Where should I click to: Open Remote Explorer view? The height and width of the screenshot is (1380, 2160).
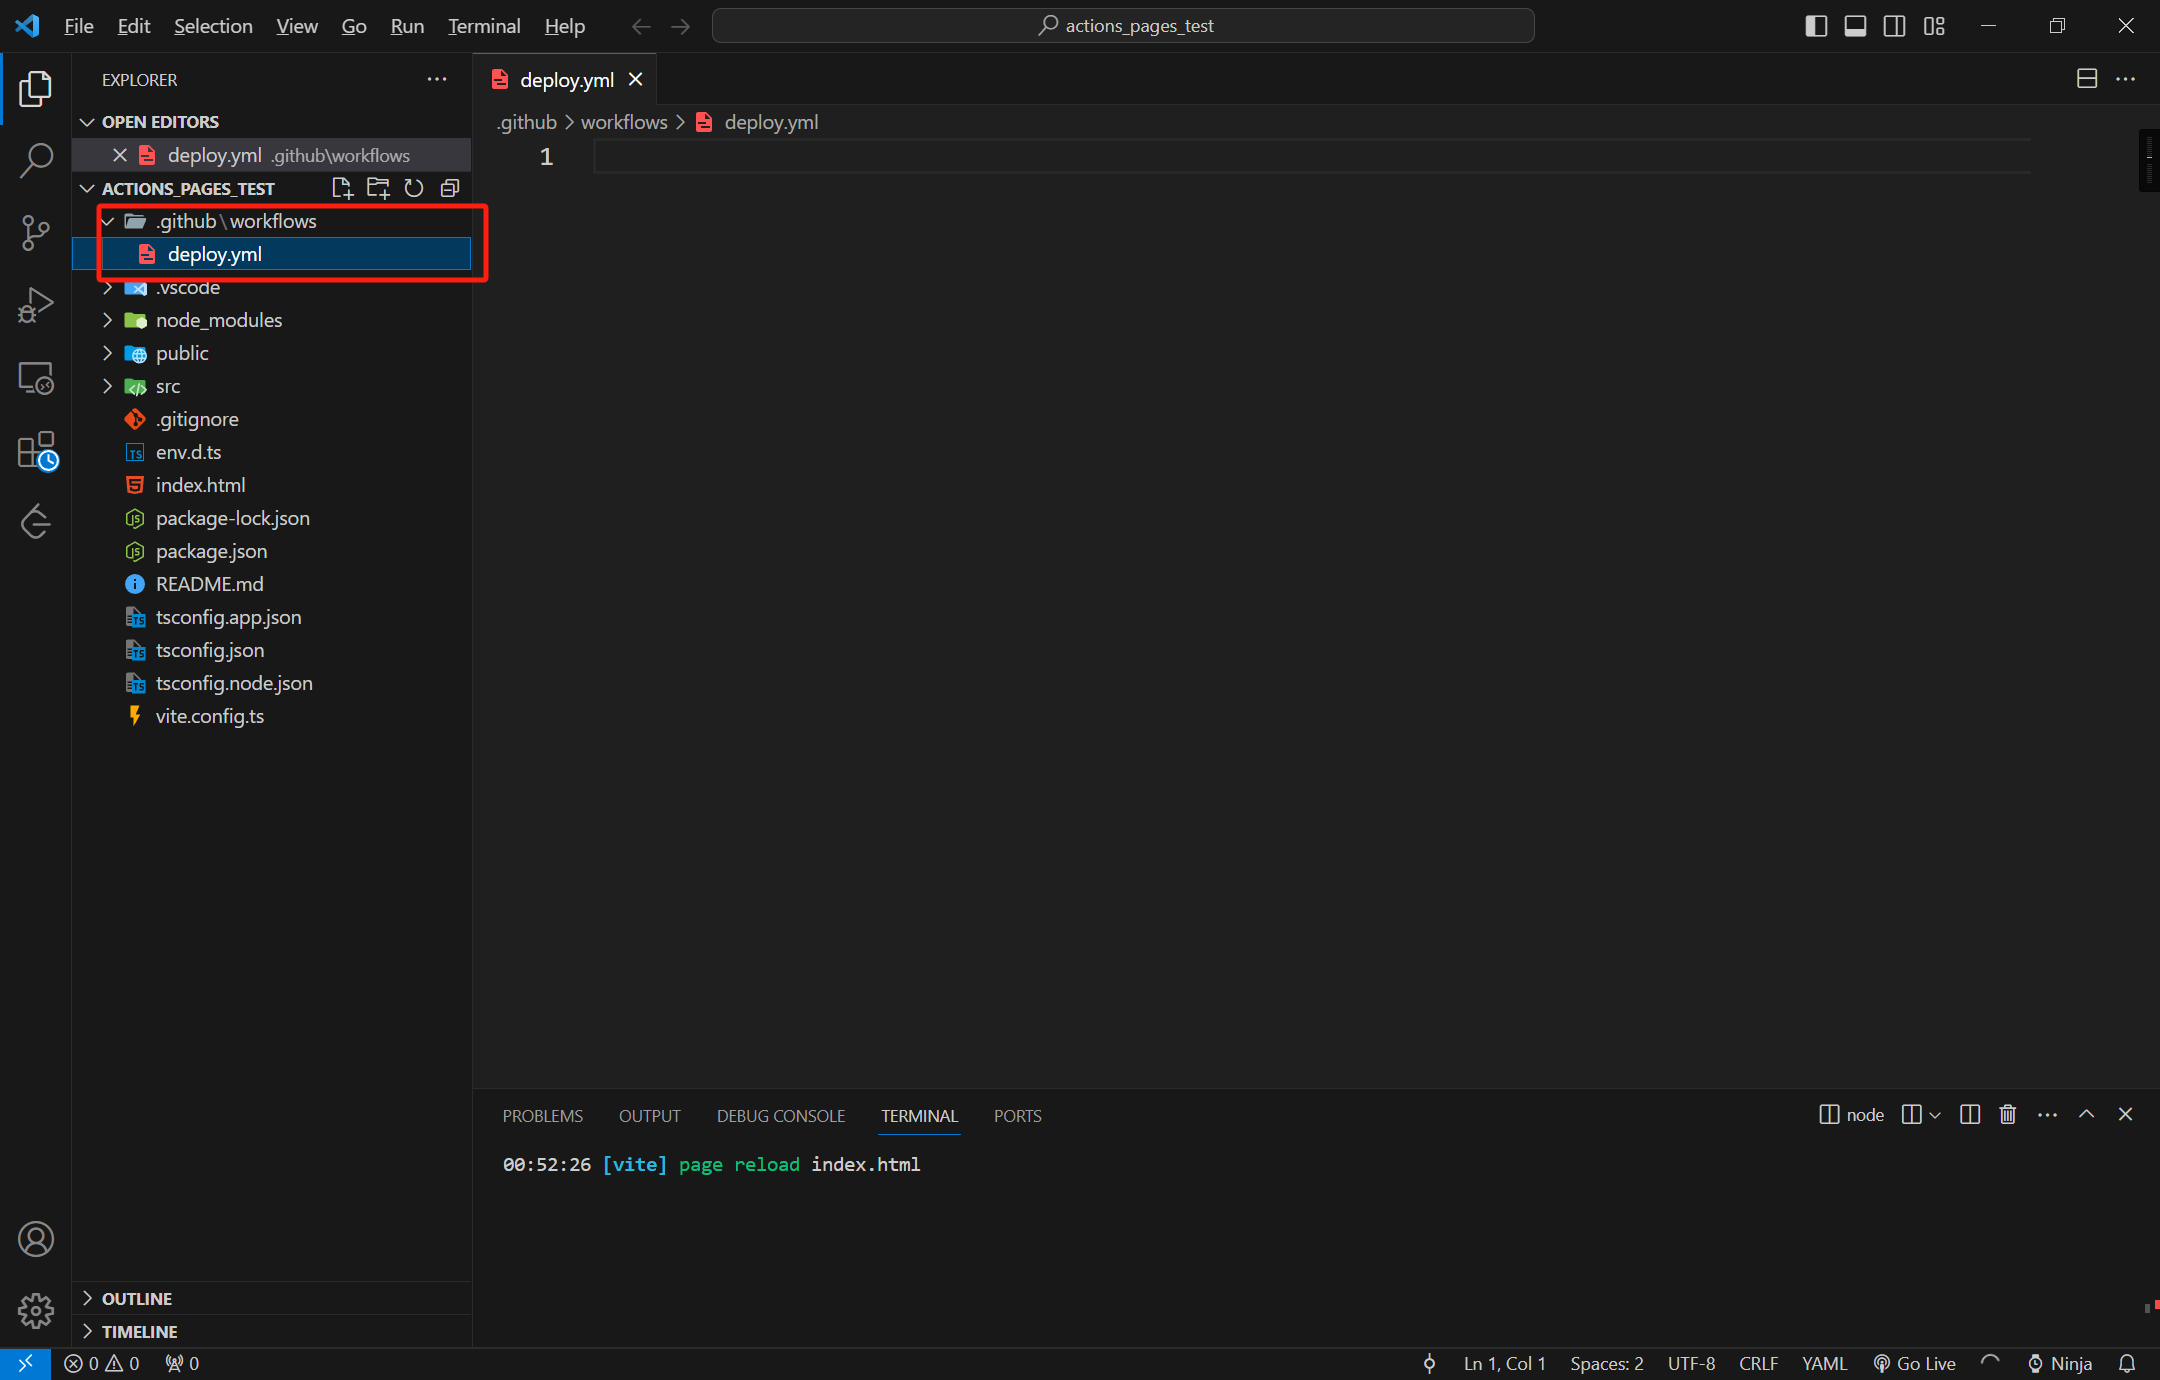coord(36,378)
